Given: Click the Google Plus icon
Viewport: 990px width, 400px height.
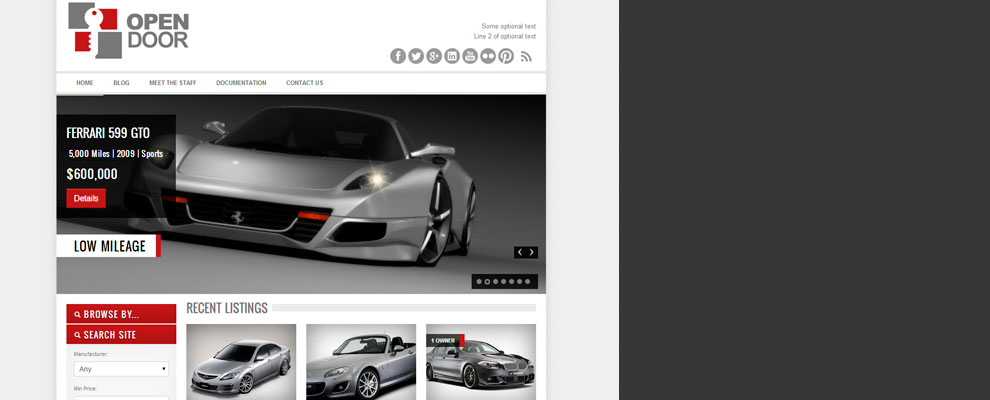Looking at the screenshot, I should coord(434,56).
